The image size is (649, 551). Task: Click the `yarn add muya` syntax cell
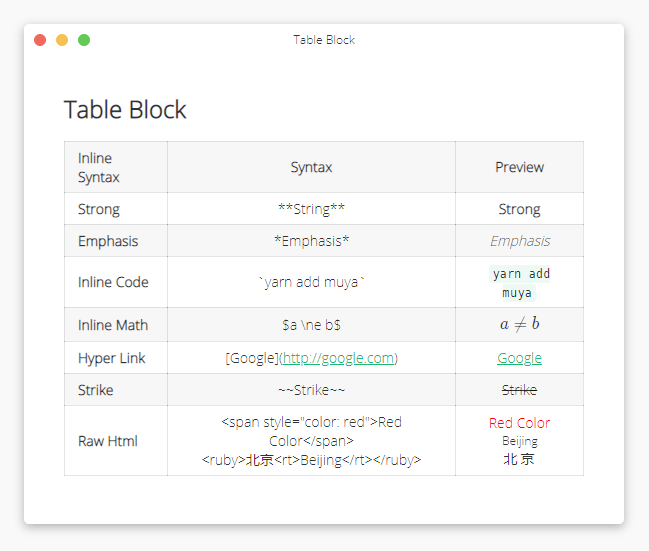pos(311,282)
